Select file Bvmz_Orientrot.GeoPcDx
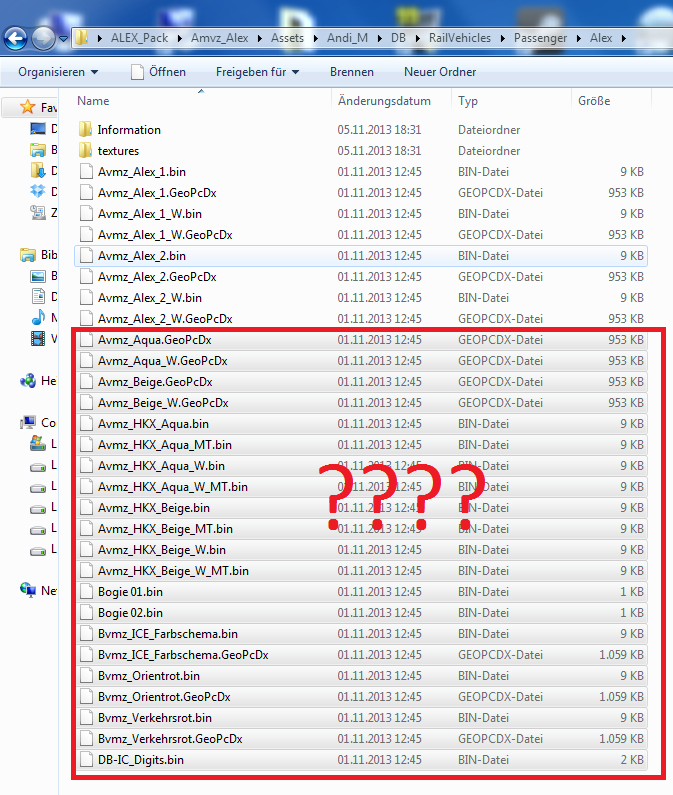The height and width of the screenshot is (795, 673). tap(361, 697)
